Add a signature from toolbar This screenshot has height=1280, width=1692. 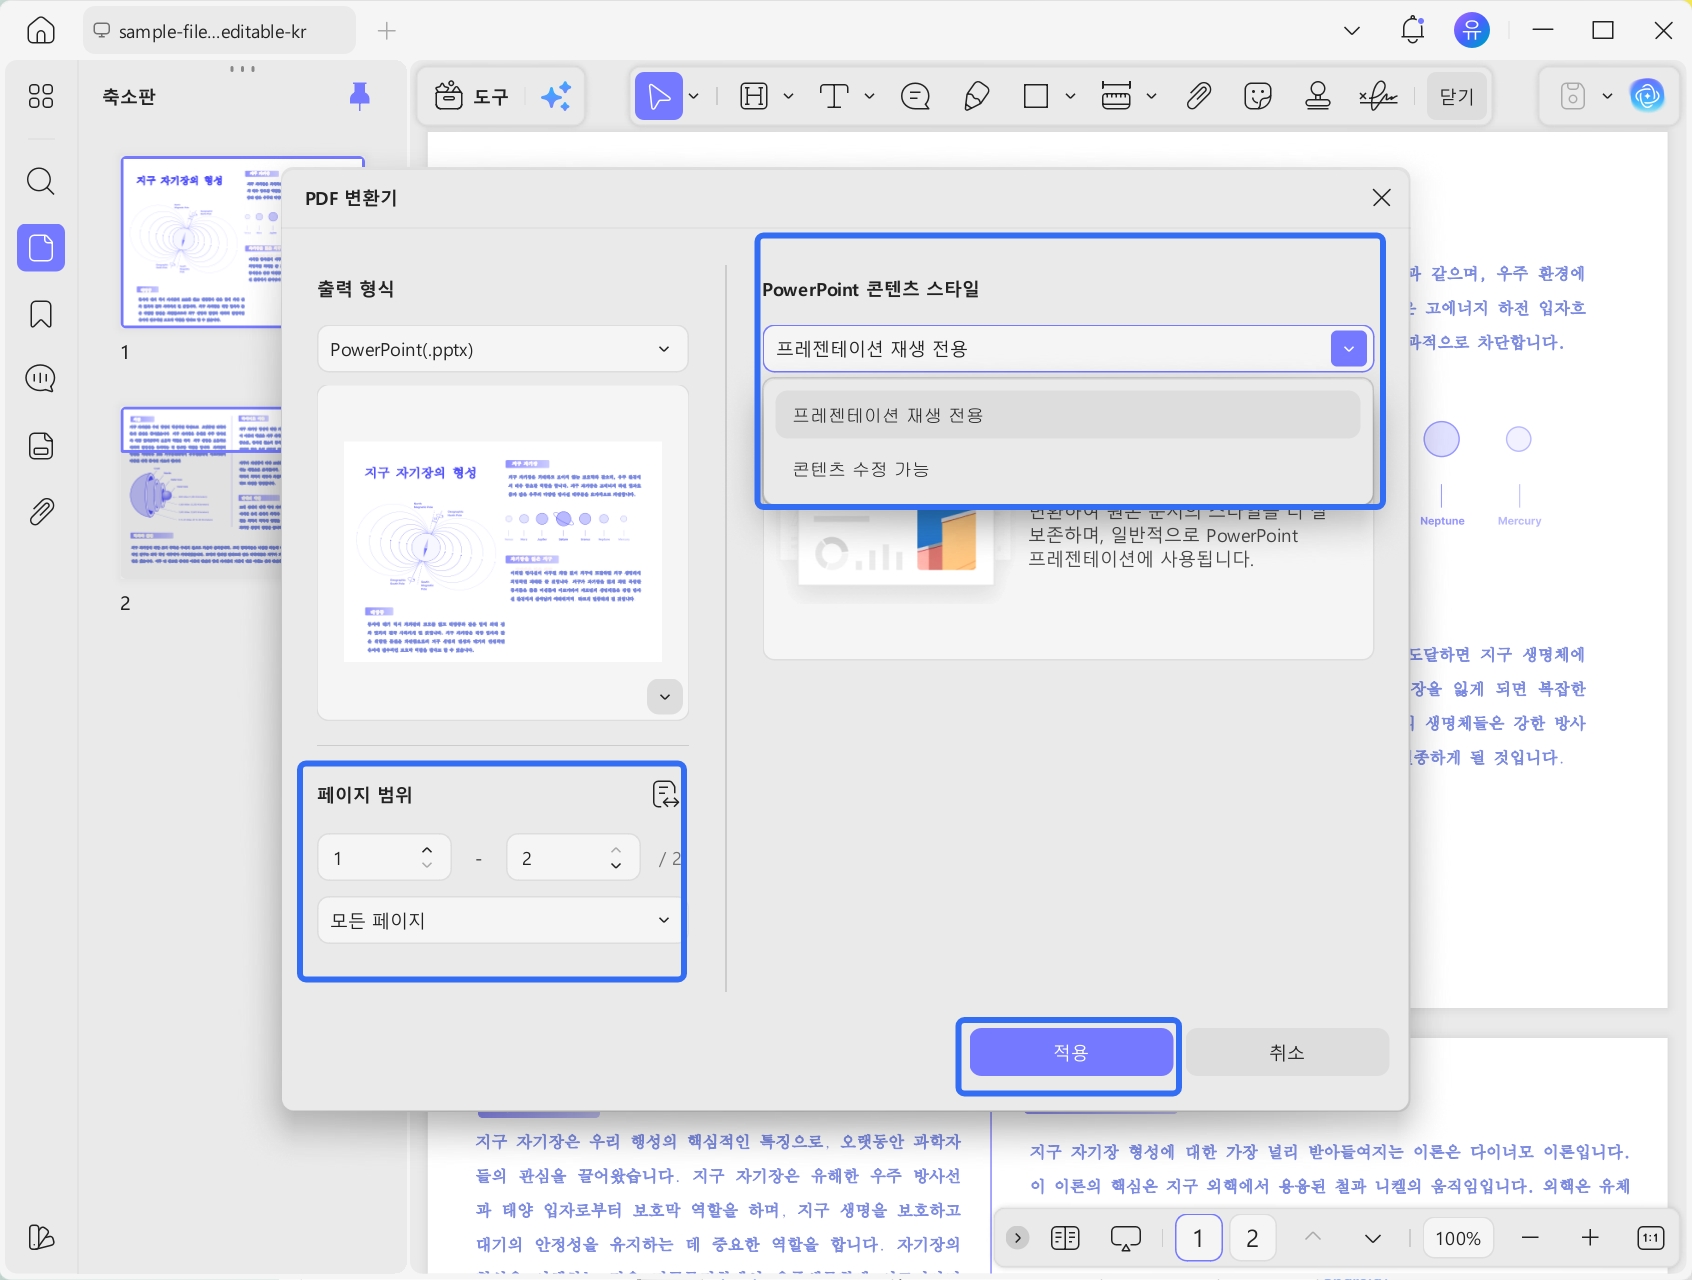coord(1378,96)
